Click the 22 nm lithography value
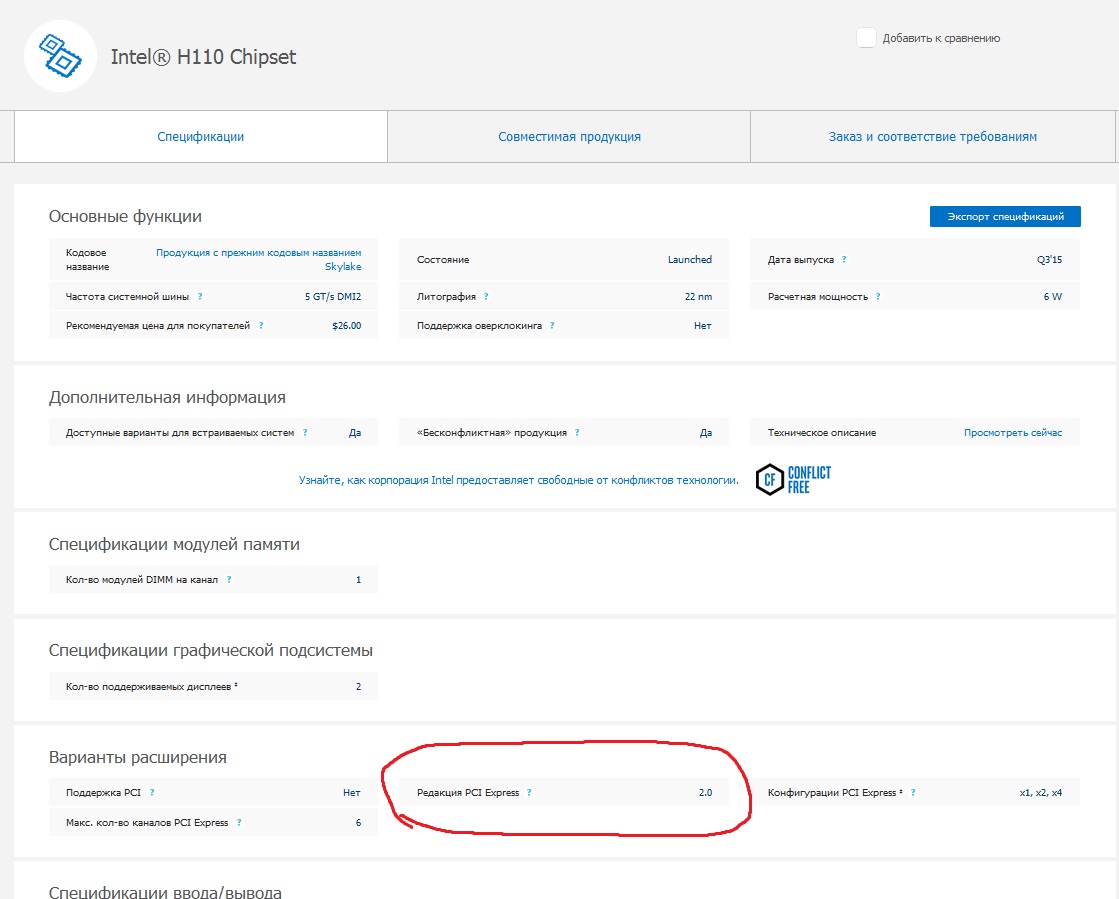The height and width of the screenshot is (899, 1119). pos(698,296)
